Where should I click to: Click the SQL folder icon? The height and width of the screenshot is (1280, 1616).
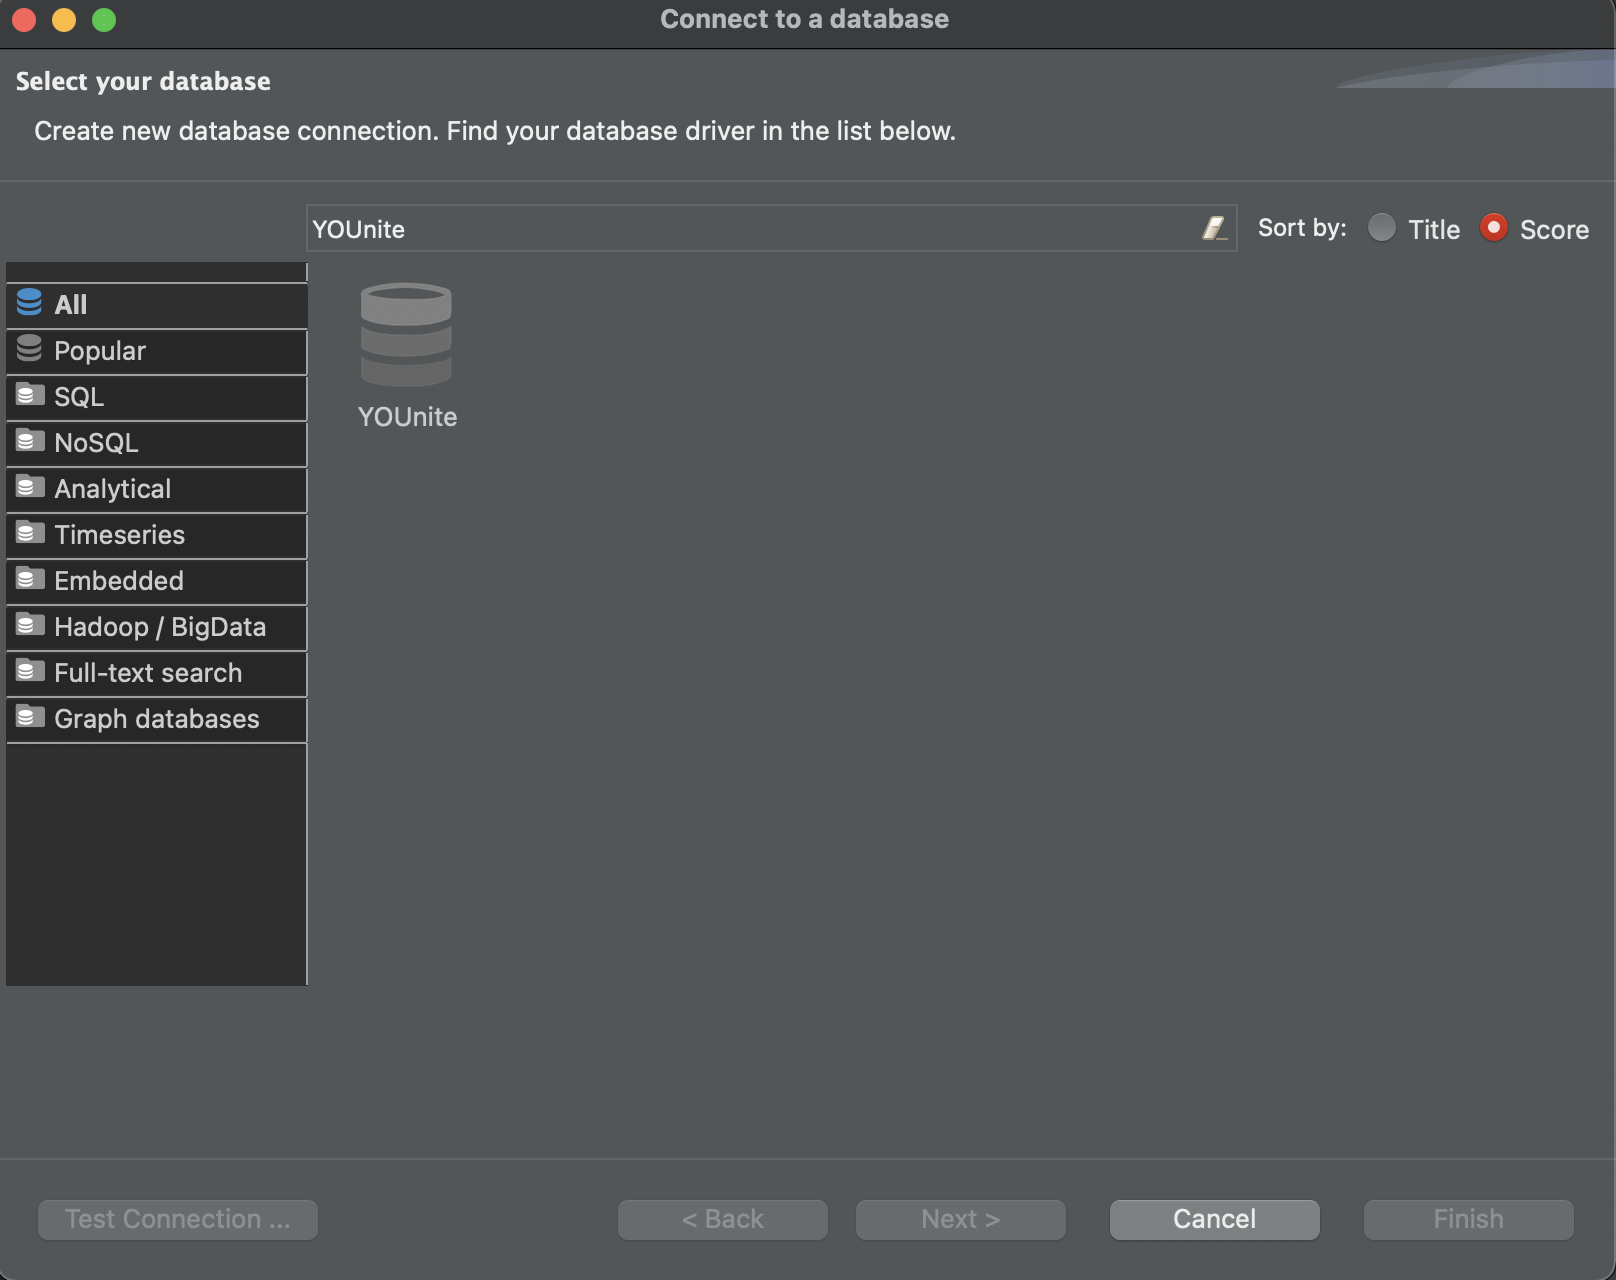pyautogui.click(x=29, y=395)
